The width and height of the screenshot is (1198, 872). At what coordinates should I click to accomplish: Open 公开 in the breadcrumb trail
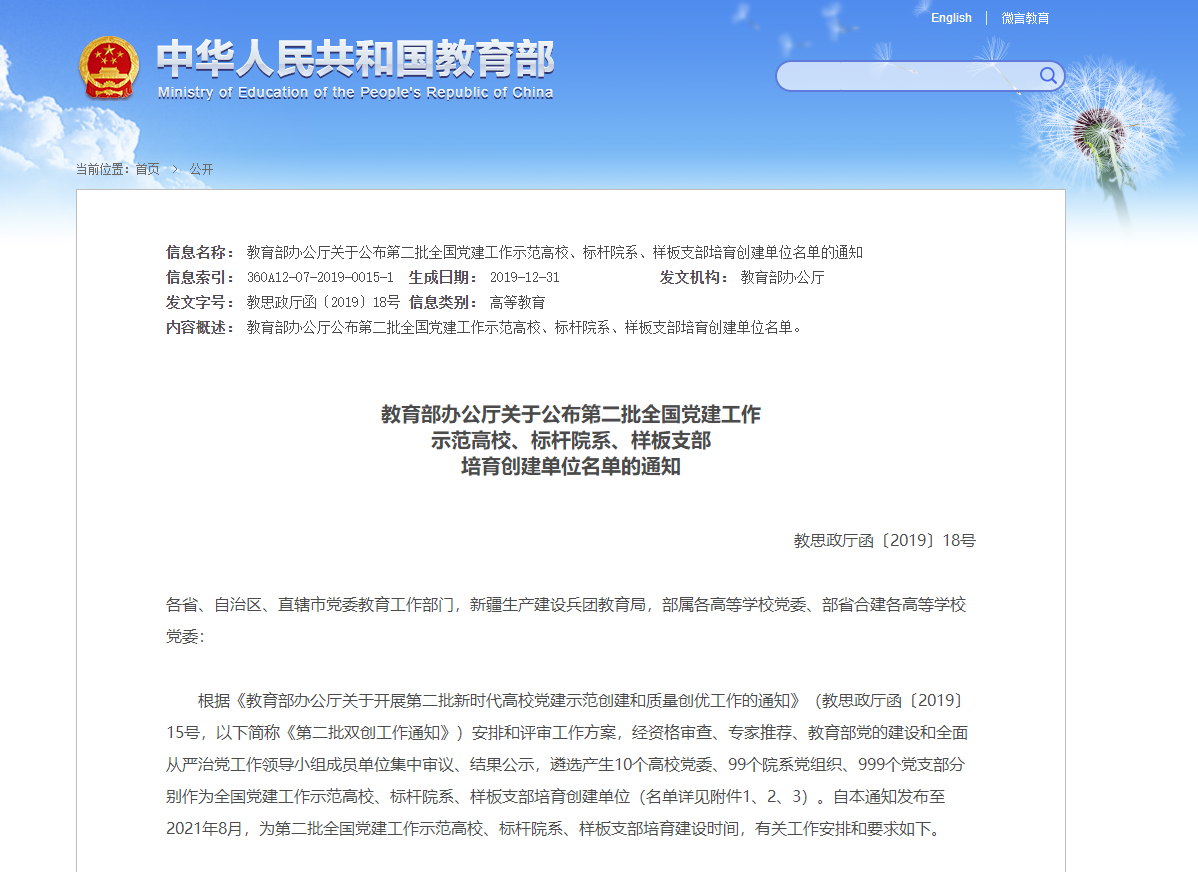201,169
